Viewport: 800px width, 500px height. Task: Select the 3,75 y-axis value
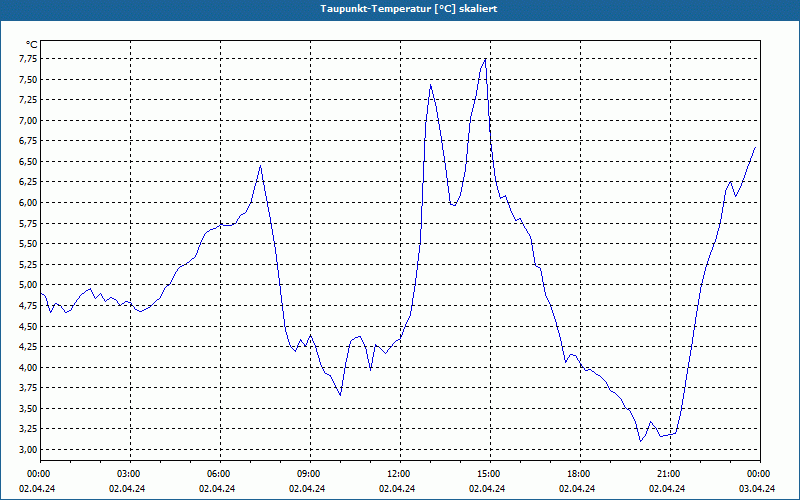[x=28, y=388]
